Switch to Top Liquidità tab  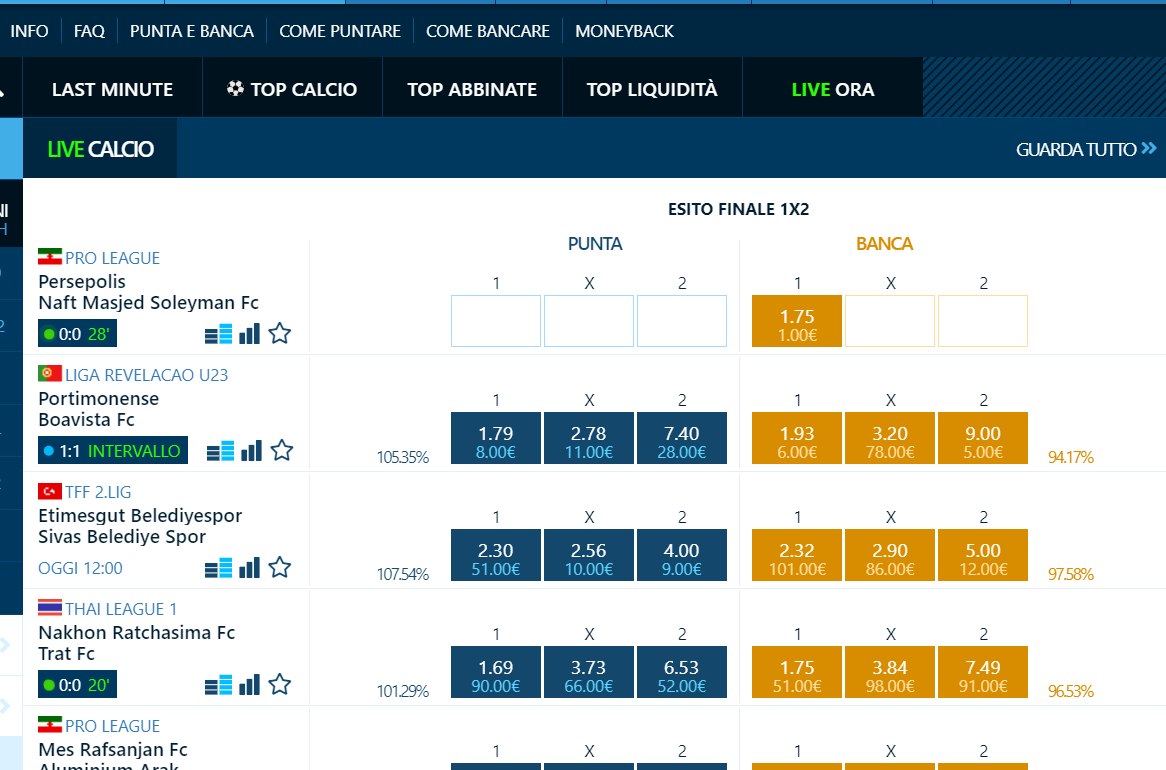[652, 89]
